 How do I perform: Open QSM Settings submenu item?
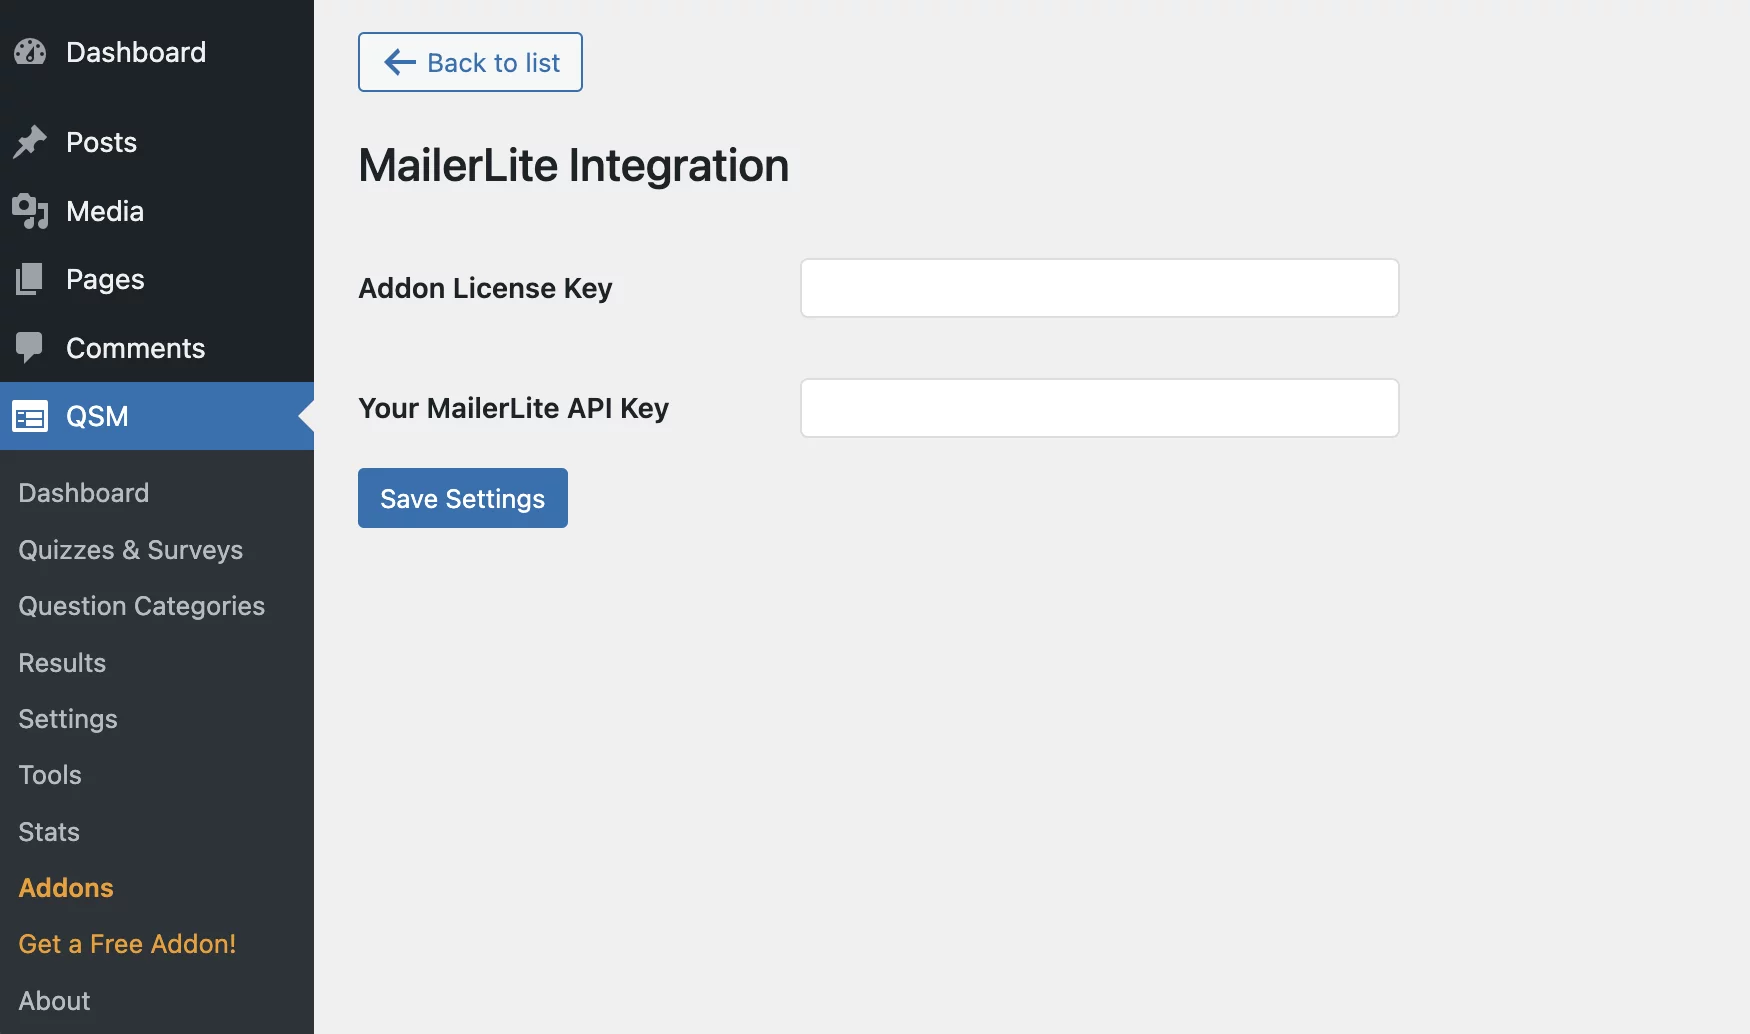point(68,719)
